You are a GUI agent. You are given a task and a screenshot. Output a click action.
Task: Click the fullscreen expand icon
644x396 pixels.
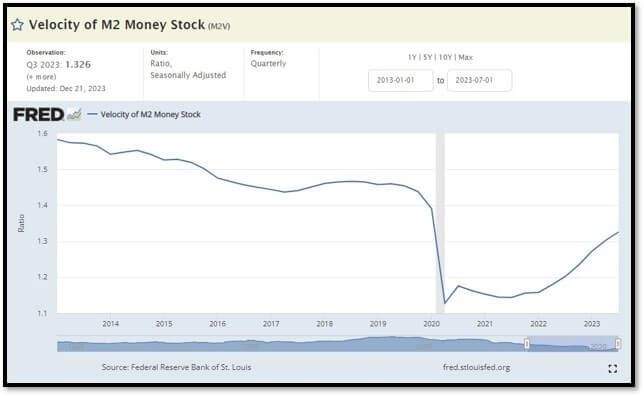612,368
